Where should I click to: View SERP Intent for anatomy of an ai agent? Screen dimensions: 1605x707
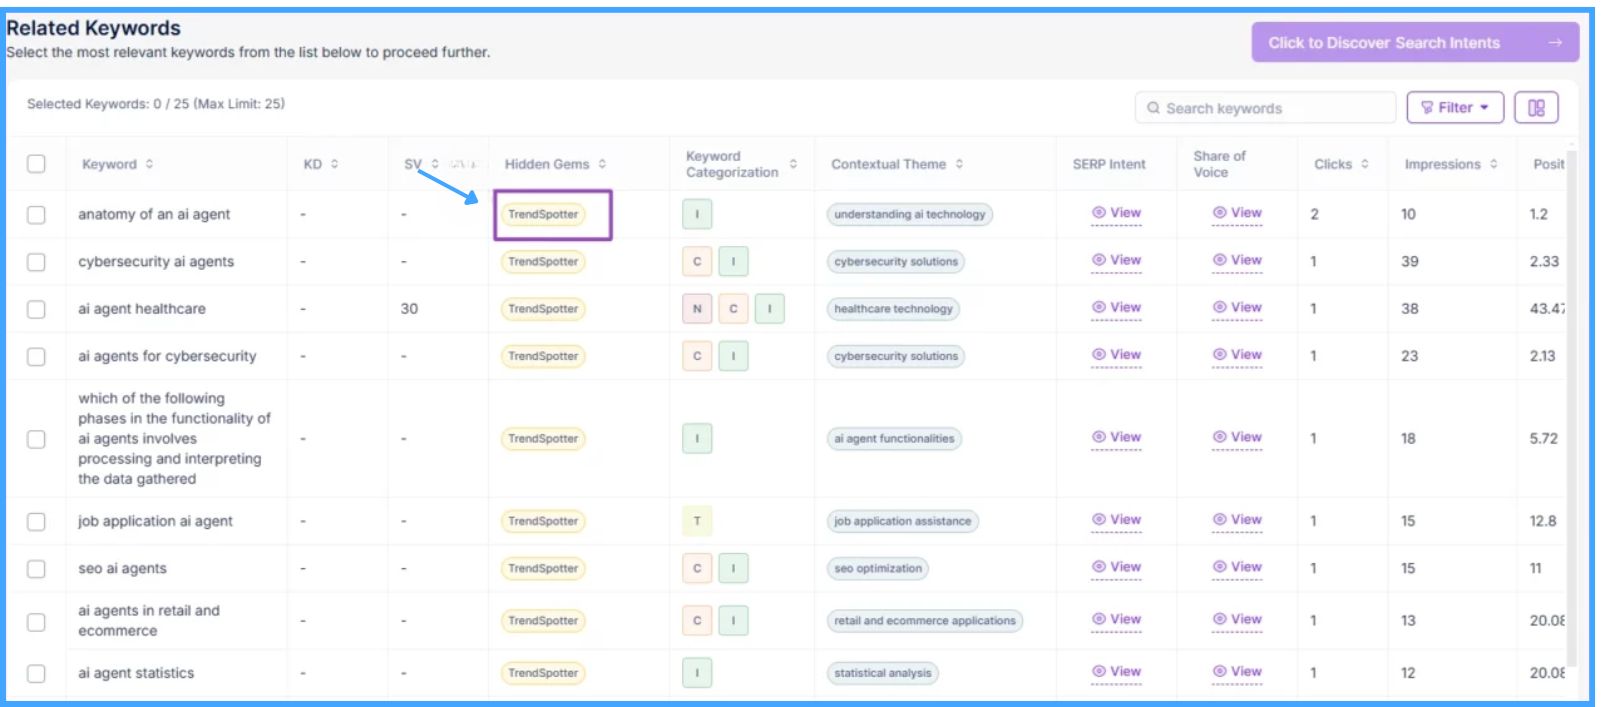(1116, 213)
